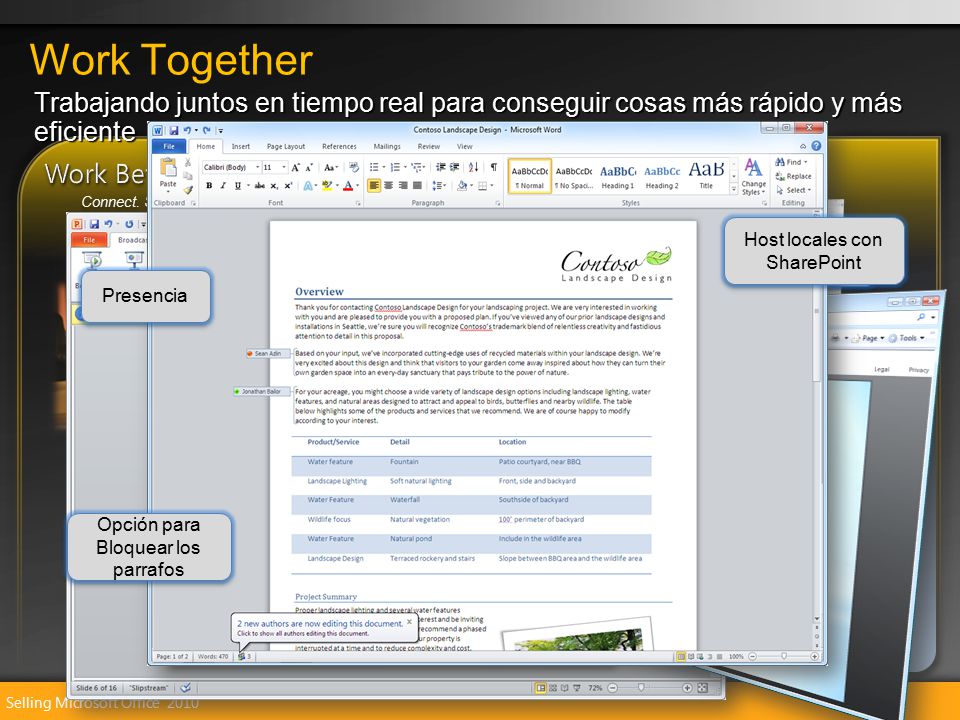Click the Paste icon in Word's Clipboard group
960x720 pixels.
click(168, 167)
